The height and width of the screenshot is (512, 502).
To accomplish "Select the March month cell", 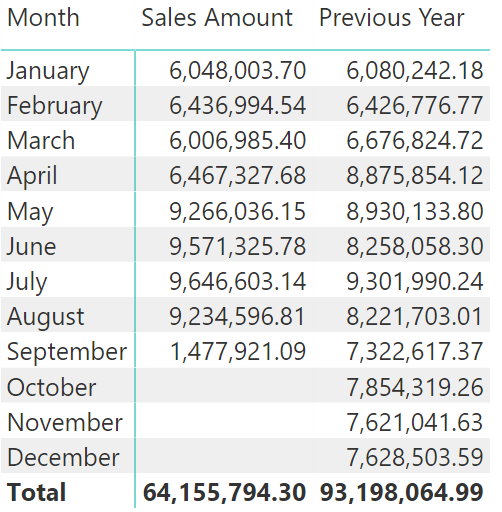I will click(x=41, y=140).
